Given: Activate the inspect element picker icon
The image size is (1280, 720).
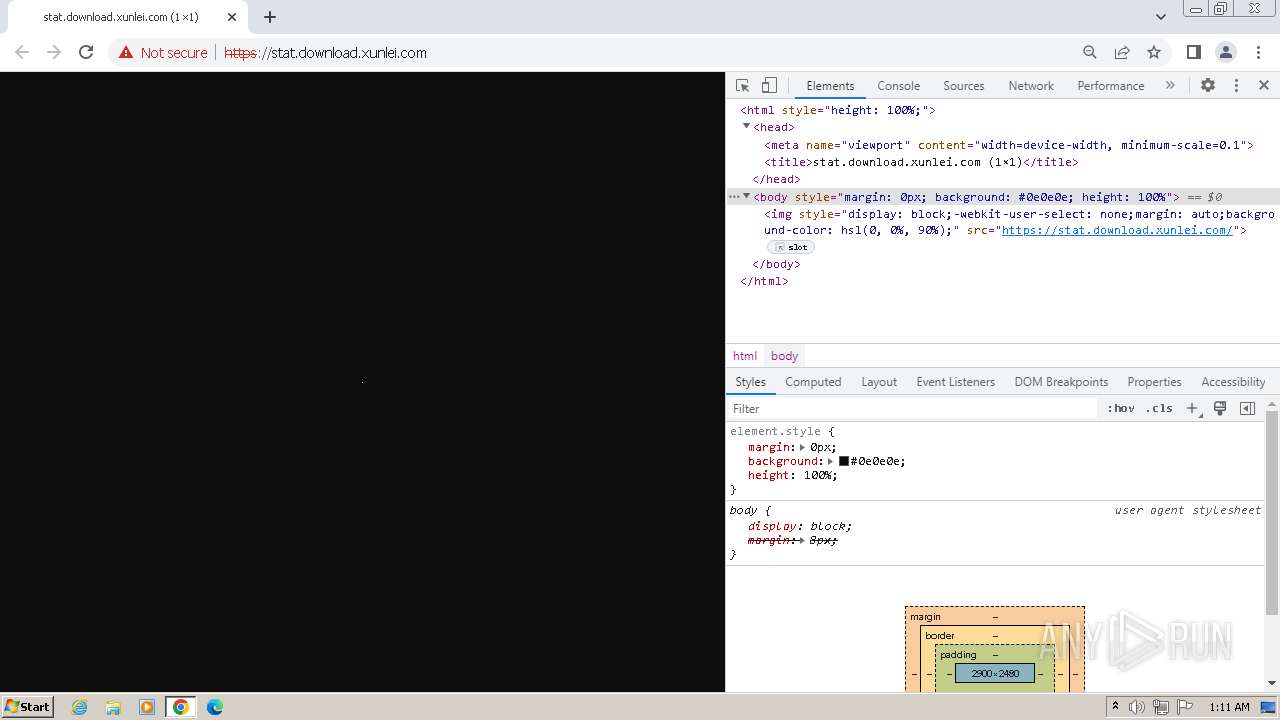Looking at the screenshot, I should [742, 86].
